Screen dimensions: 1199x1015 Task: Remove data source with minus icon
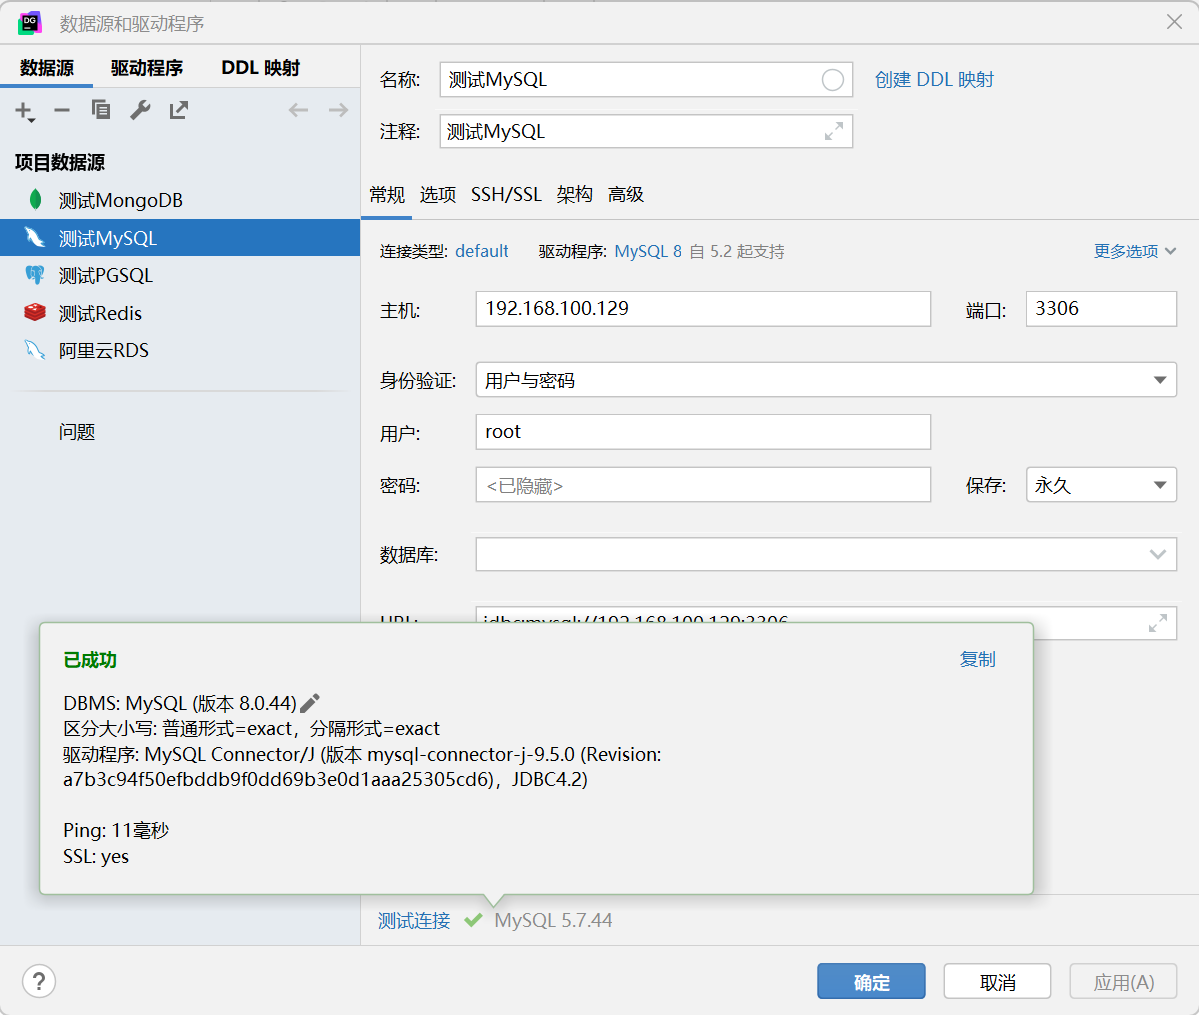[x=62, y=110]
